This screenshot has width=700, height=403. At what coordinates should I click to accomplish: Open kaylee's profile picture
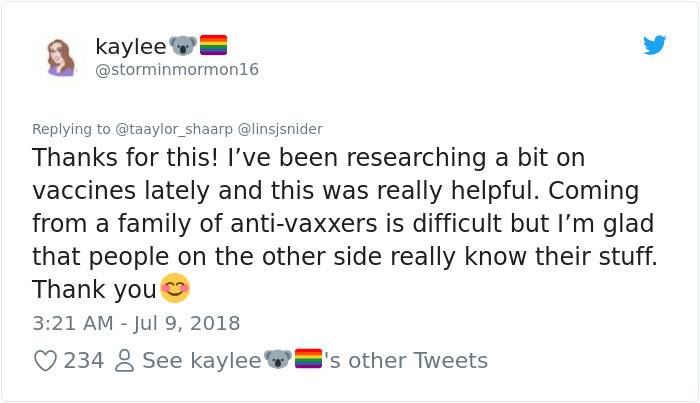(60, 56)
